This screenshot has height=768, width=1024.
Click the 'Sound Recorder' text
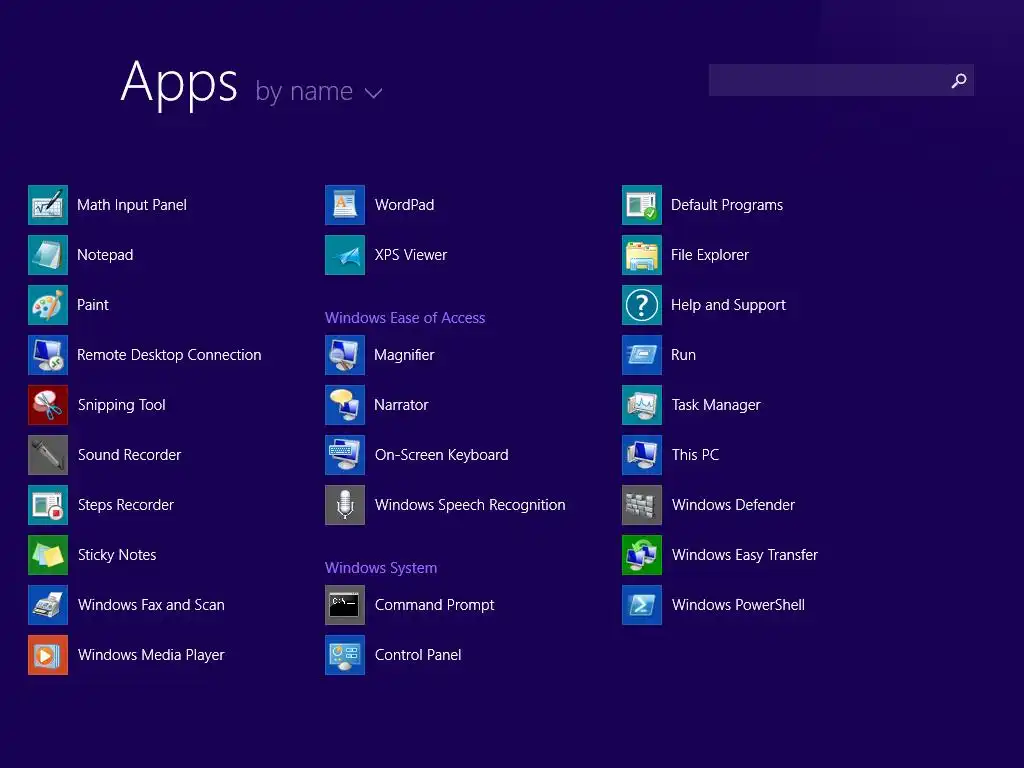129,455
